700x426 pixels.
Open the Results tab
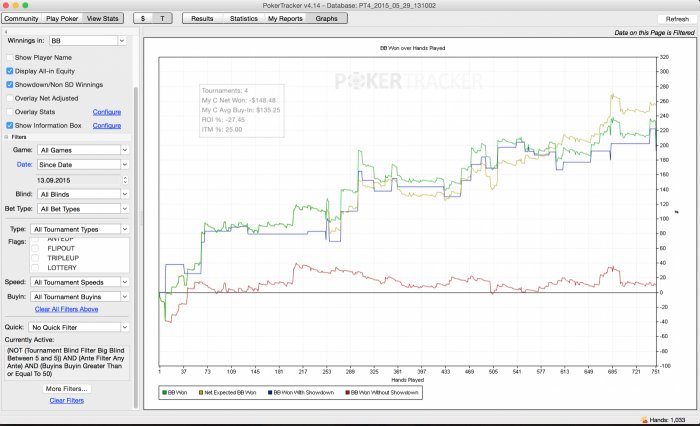pyautogui.click(x=202, y=18)
